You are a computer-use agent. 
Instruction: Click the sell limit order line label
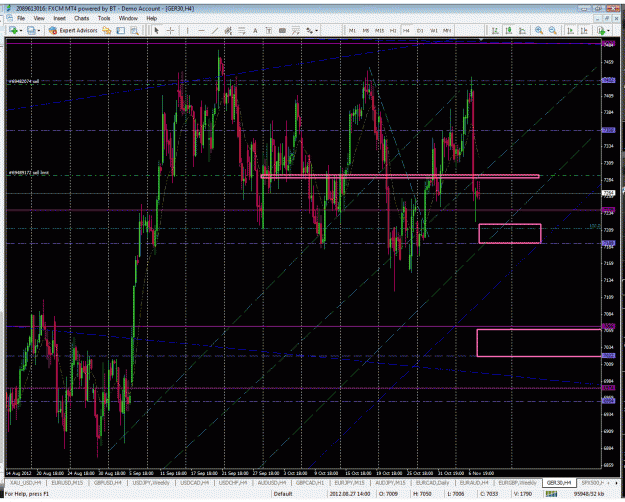click(x=29, y=173)
